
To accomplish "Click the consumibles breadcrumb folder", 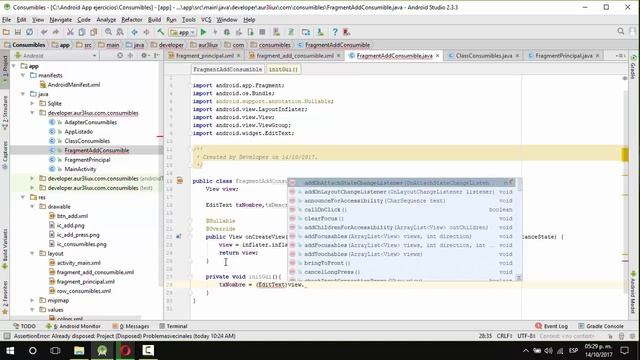I will (271, 45).
